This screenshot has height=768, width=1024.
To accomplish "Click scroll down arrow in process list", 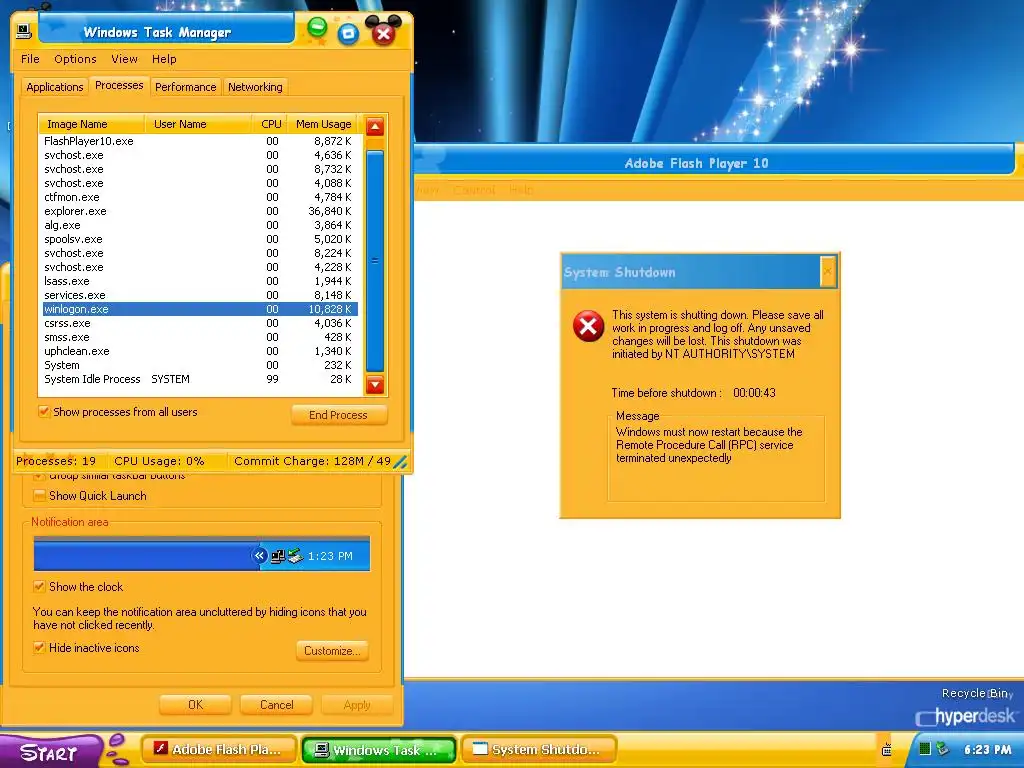I will click(x=375, y=385).
